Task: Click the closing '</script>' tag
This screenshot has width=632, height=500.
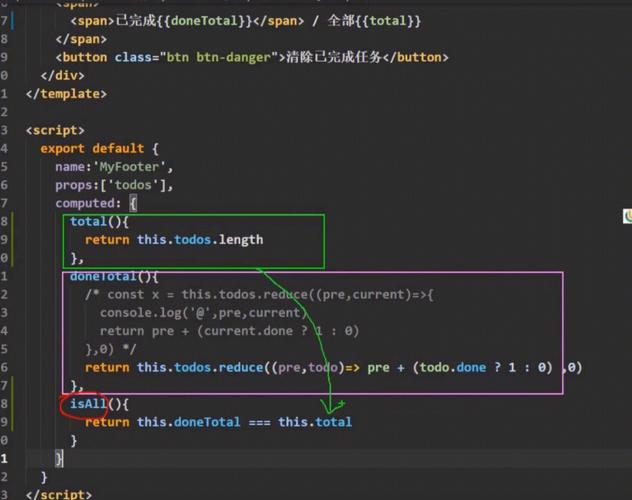Action: 59,494
